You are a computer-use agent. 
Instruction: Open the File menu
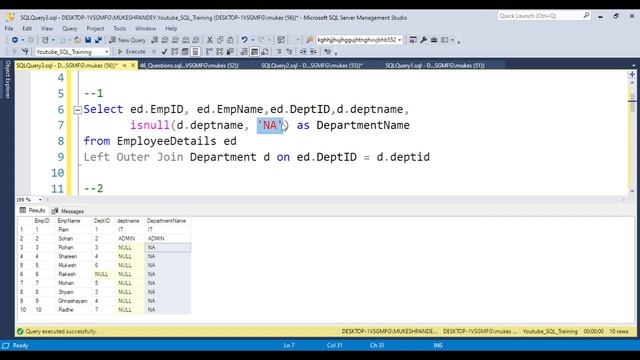point(9,29)
